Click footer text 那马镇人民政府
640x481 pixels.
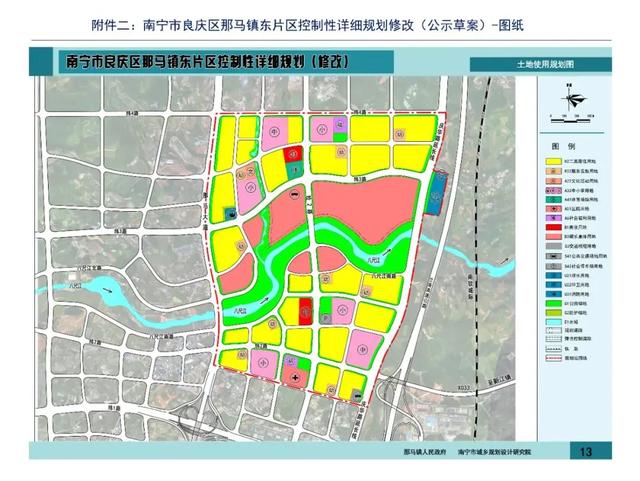(x=425, y=452)
